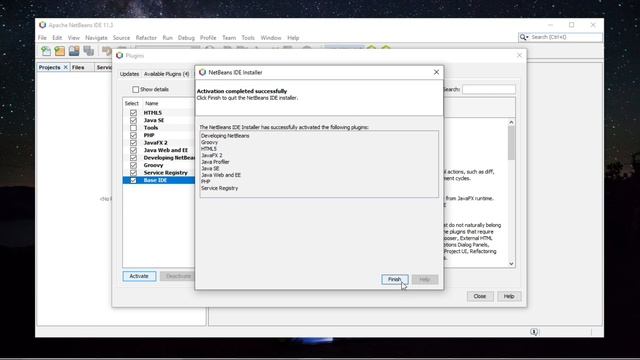The image size is (640, 360).
Task: Open the Run menu
Action: coord(167,38)
